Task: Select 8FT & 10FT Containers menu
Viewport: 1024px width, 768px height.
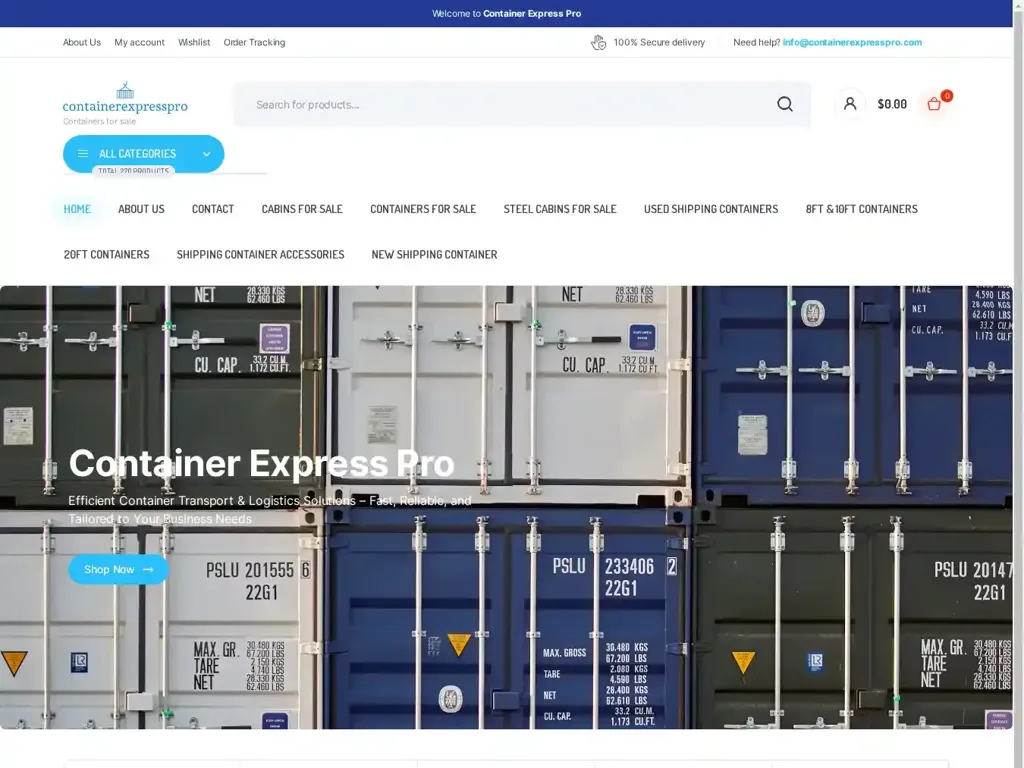Action: pos(861,209)
